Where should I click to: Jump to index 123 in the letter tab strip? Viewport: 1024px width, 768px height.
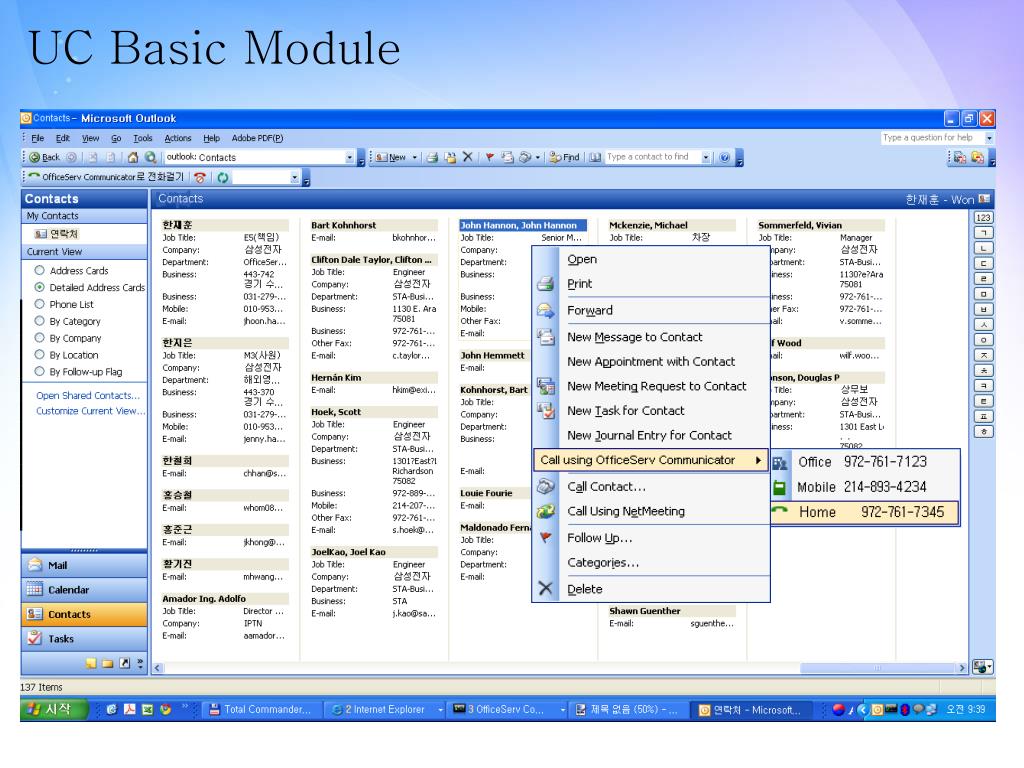pyautogui.click(x=984, y=218)
